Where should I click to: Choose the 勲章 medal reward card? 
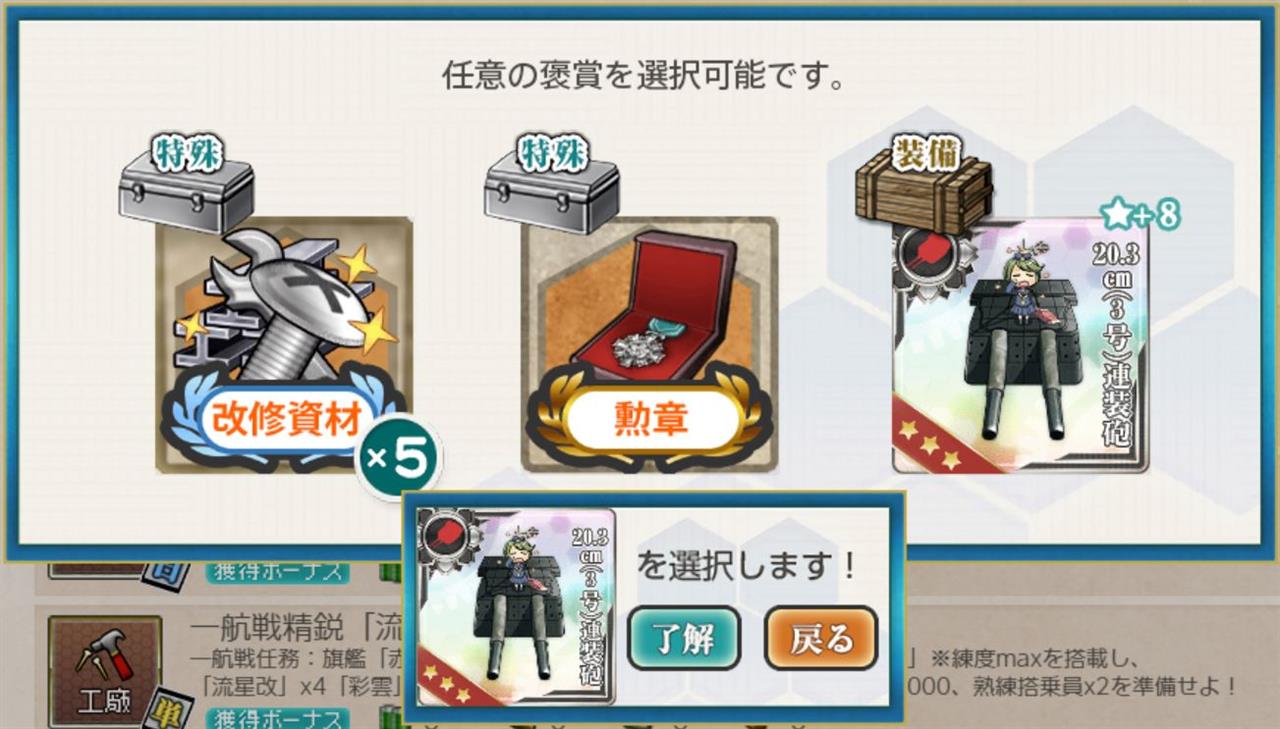649,345
